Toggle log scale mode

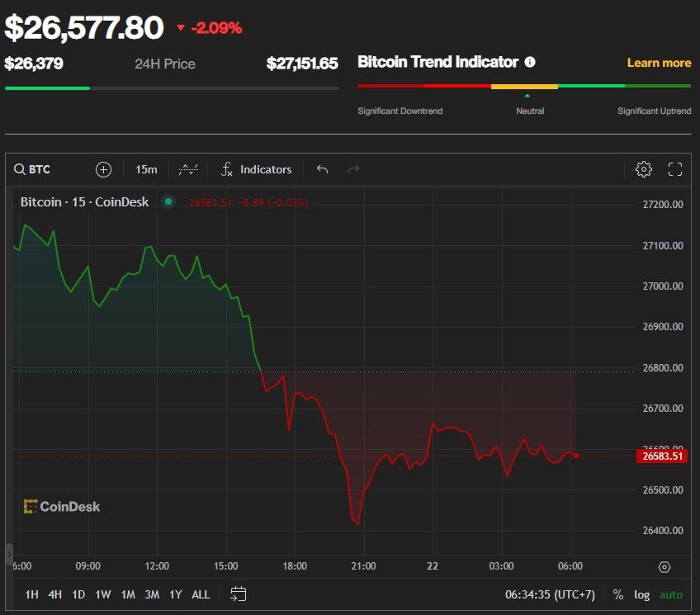(x=642, y=595)
